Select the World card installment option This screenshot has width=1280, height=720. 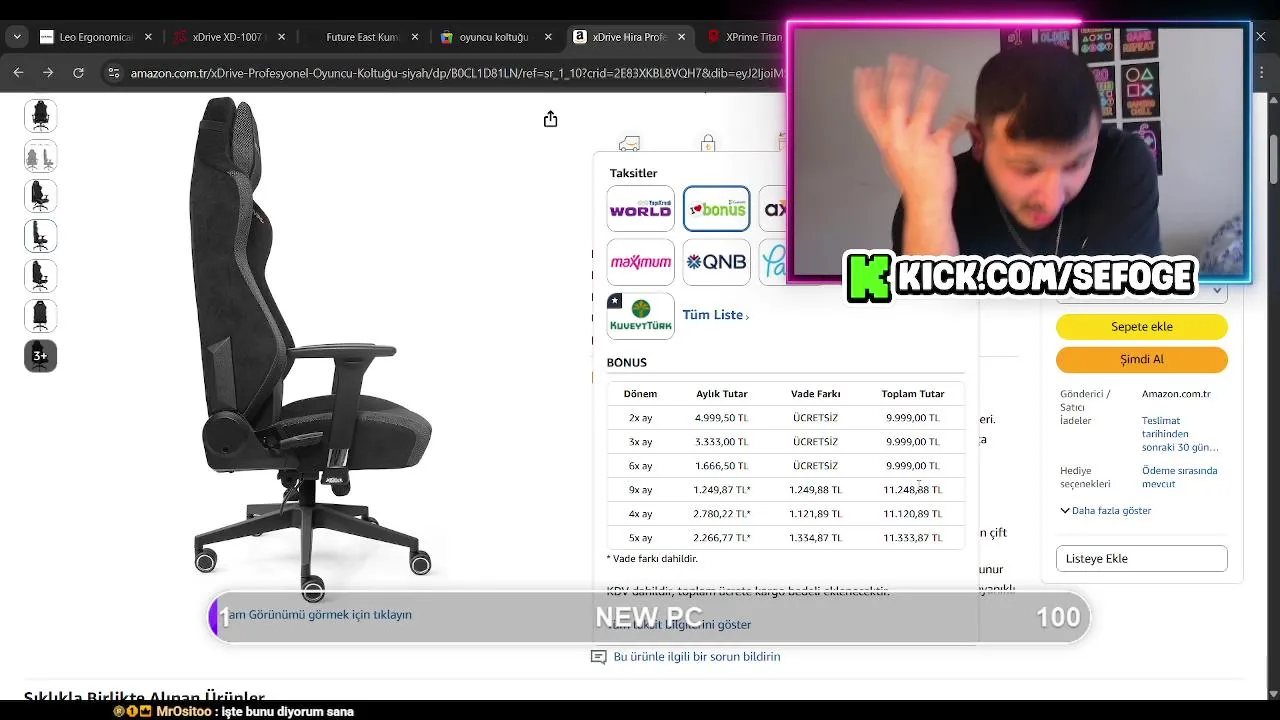coord(640,209)
